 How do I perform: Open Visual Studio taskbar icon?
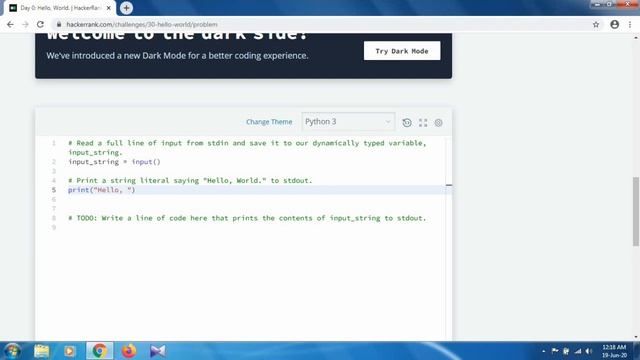coord(158,351)
